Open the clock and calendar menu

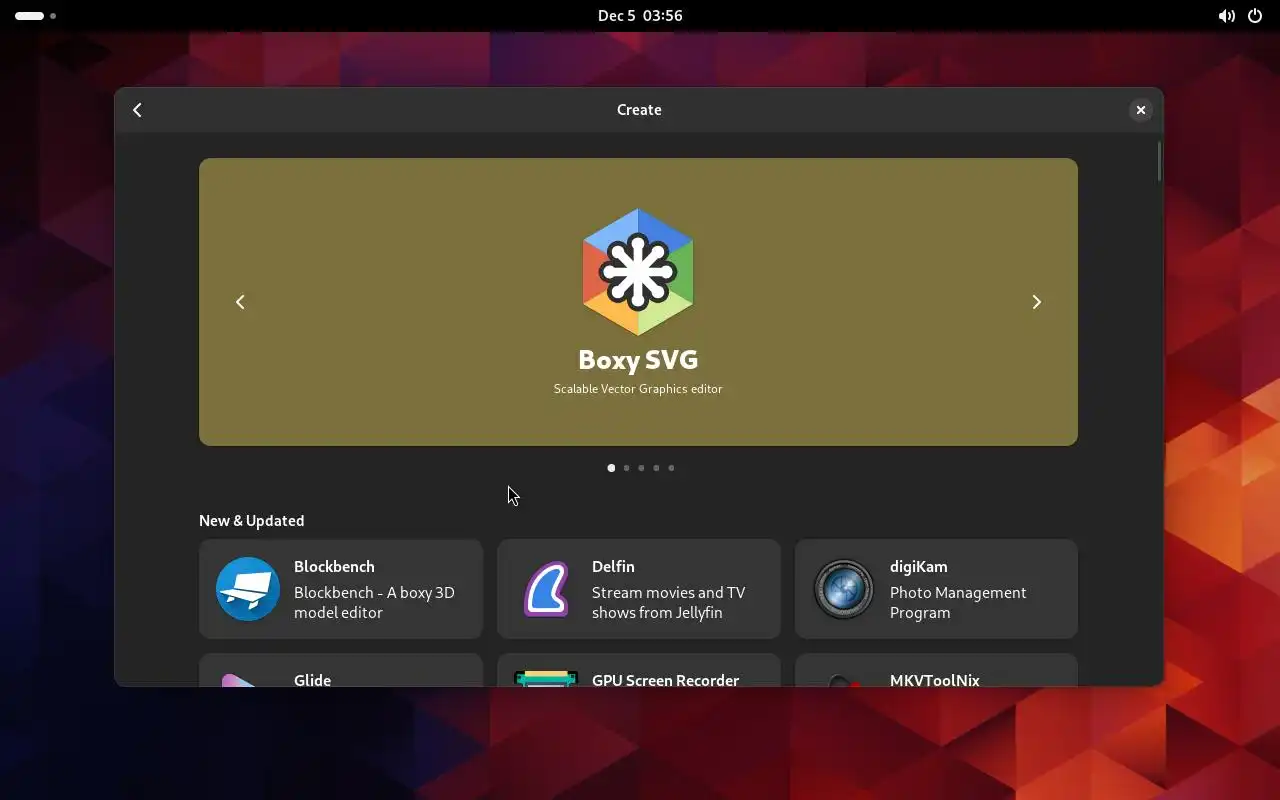click(x=640, y=16)
